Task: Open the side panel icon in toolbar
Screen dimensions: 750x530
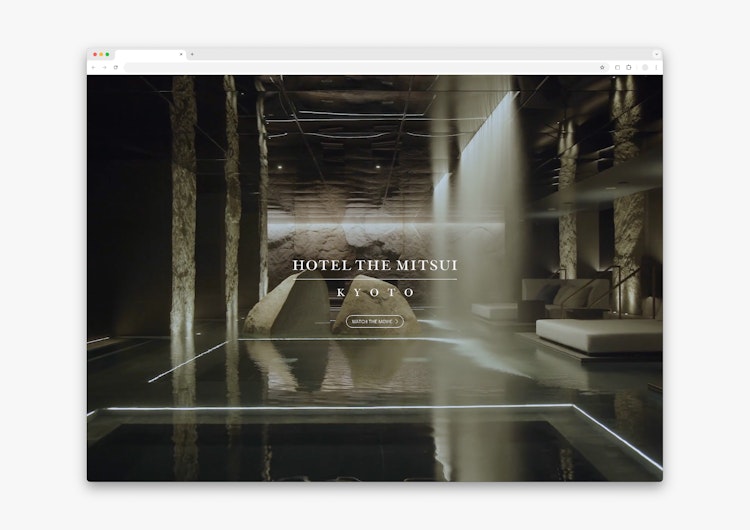Action: 617,67
